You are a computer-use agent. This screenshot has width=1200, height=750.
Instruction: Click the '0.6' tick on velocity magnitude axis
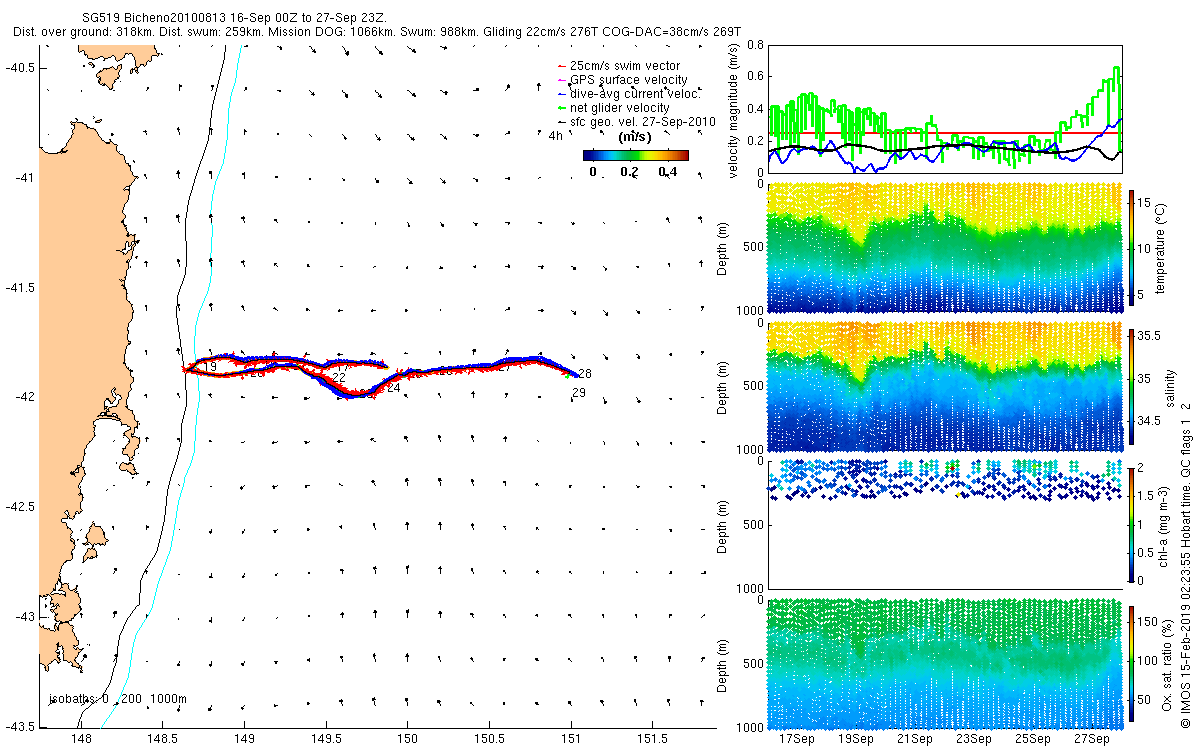pos(755,77)
